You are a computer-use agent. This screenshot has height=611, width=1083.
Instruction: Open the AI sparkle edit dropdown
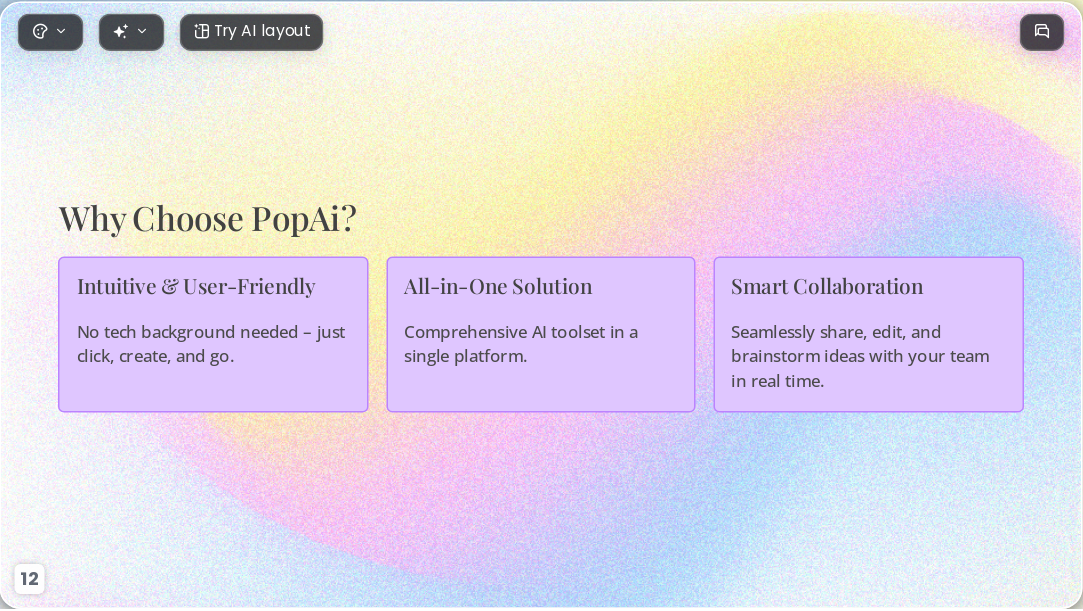[131, 32]
